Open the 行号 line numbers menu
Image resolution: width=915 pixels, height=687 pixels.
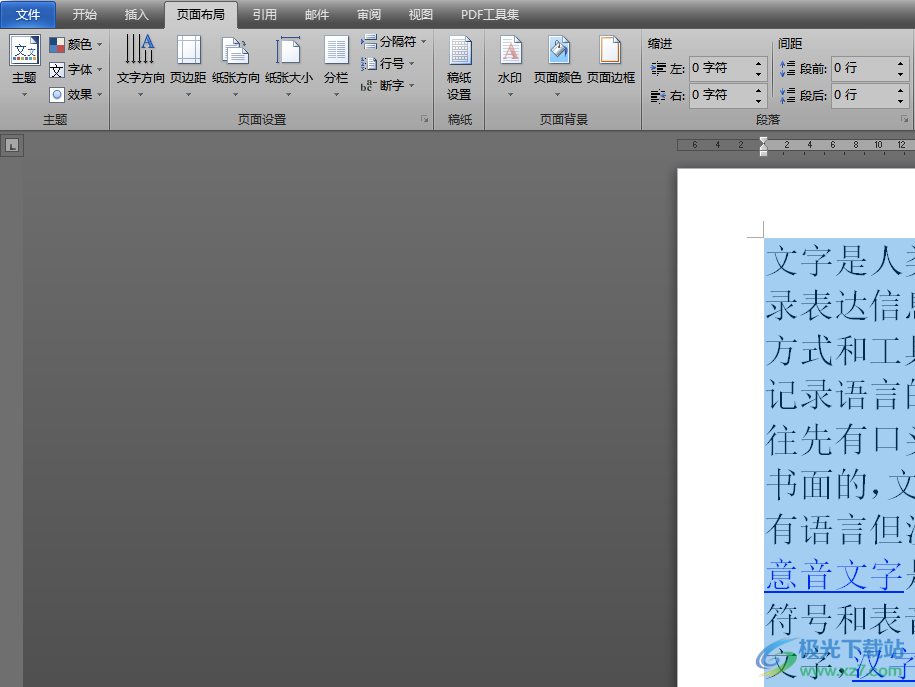pyautogui.click(x=387, y=64)
